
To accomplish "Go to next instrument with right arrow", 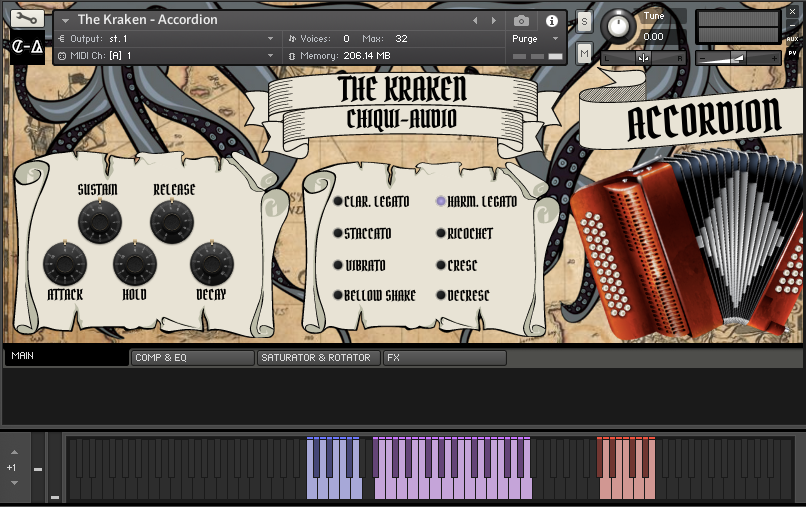I will pos(493,20).
